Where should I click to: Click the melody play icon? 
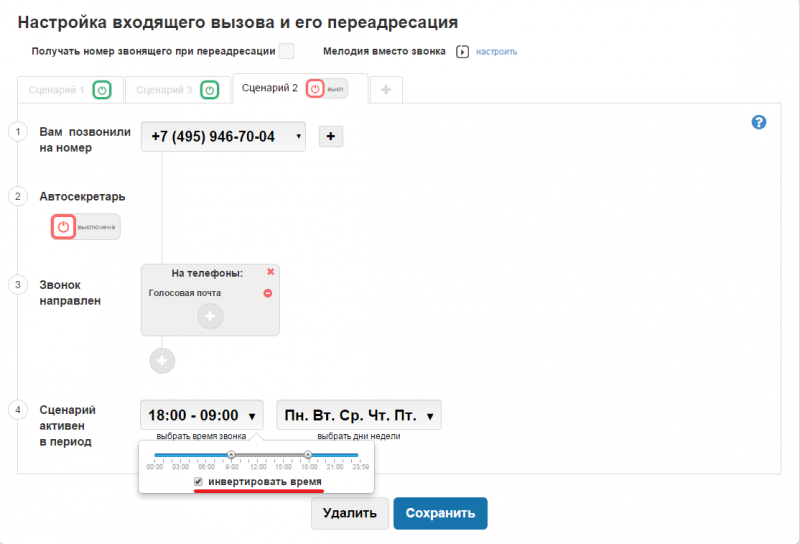(x=462, y=52)
